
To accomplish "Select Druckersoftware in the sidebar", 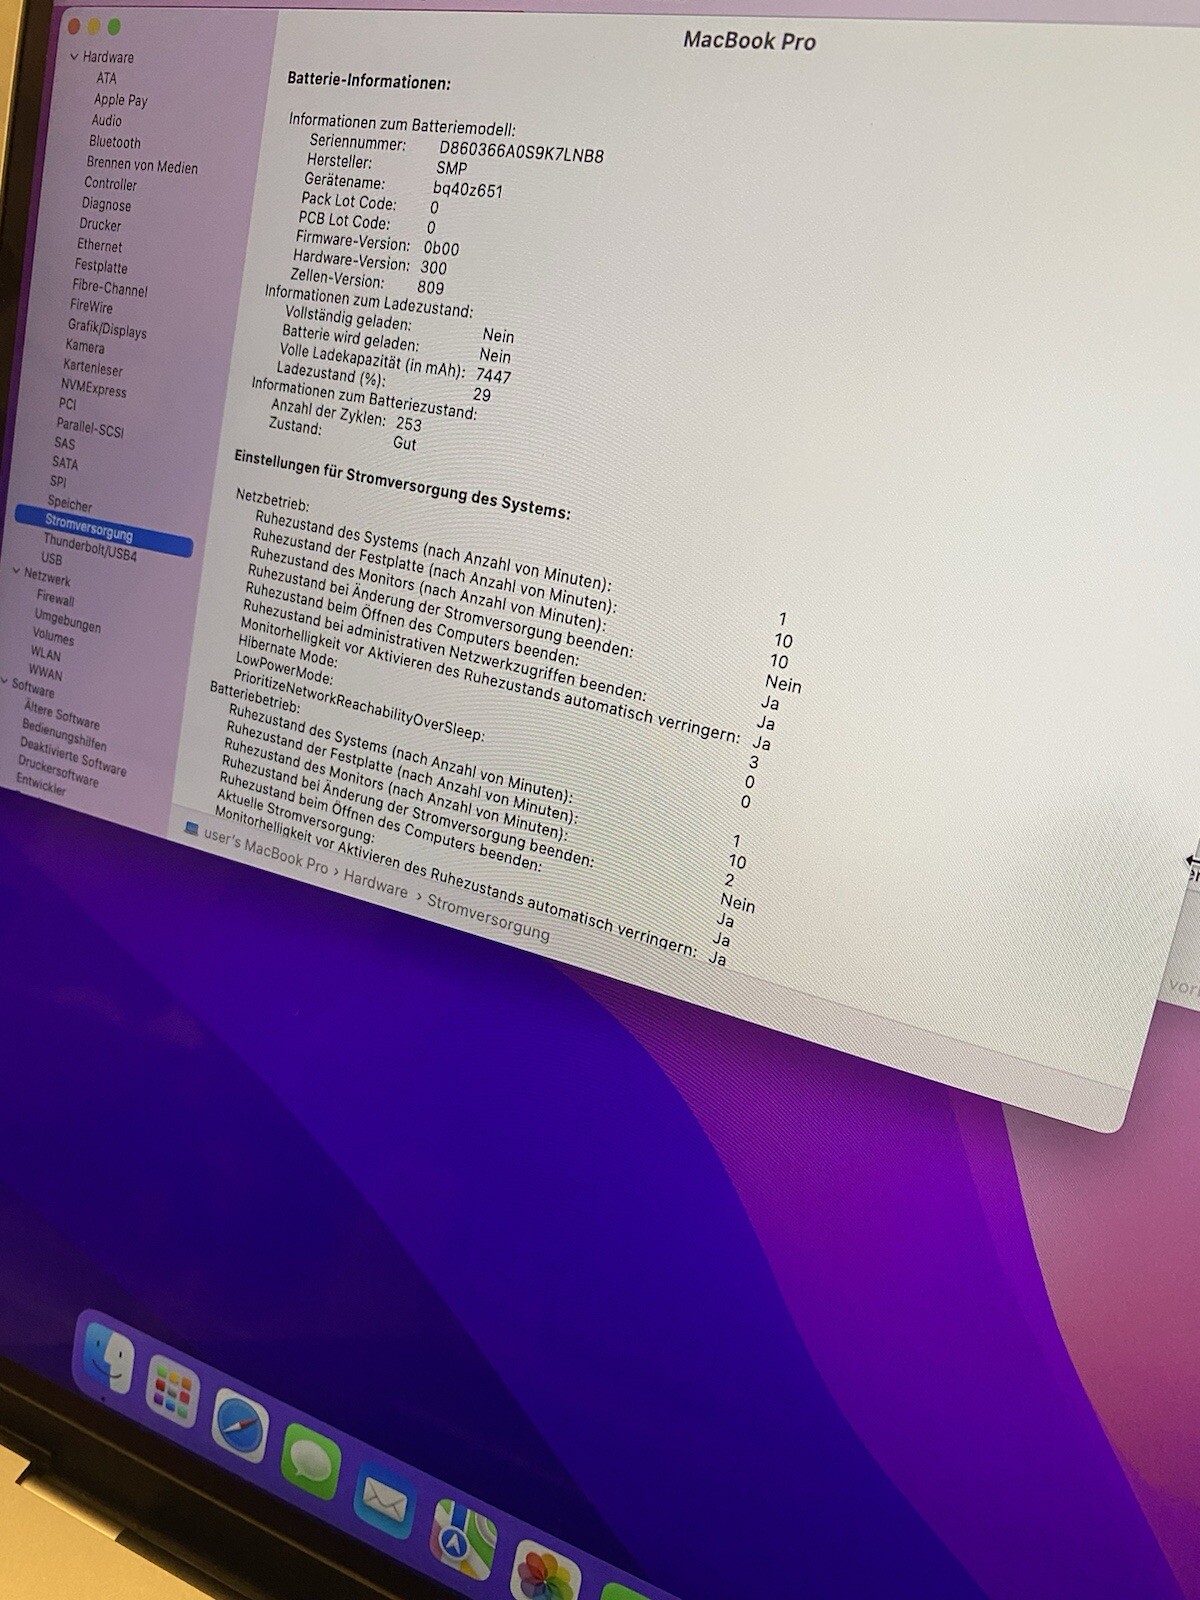I will pyautogui.click(x=58, y=771).
